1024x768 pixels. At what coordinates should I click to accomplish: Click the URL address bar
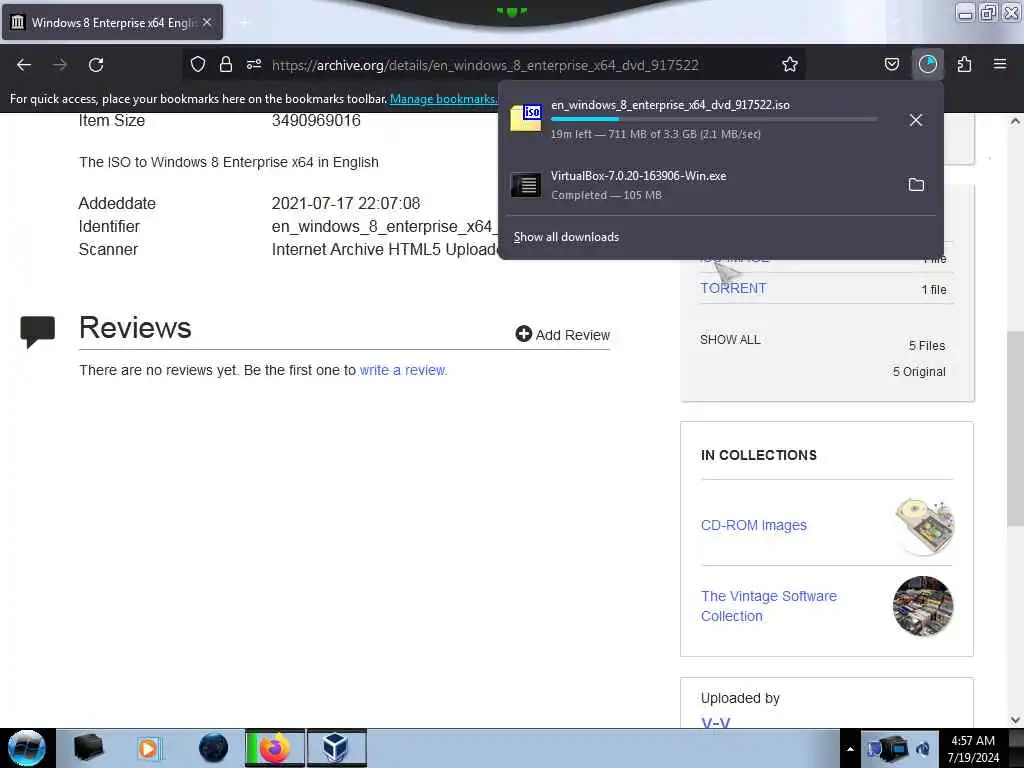coord(485,65)
